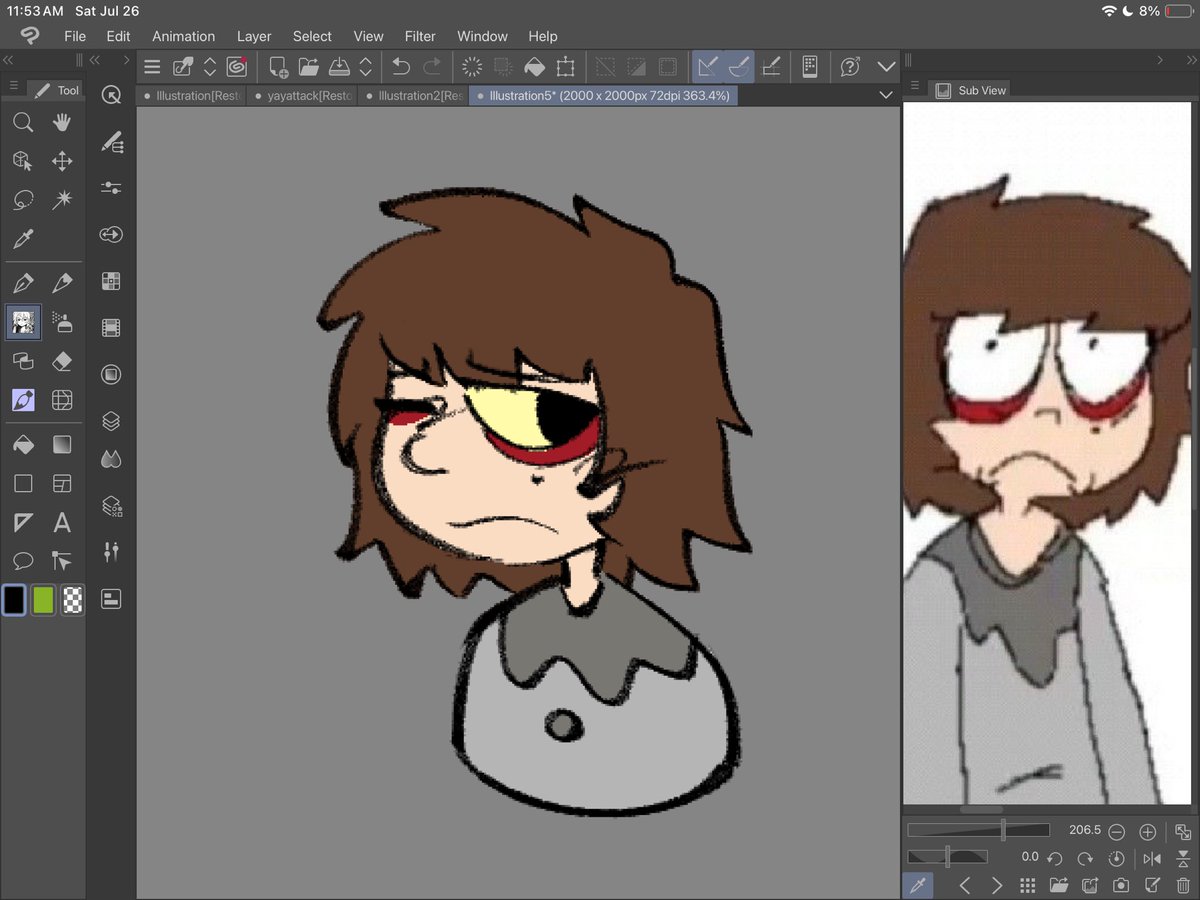Image resolution: width=1200 pixels, height=900 pixels.
Task: Switch to the Illustration2 canvas tab
Action: click(x=414, y=96)
